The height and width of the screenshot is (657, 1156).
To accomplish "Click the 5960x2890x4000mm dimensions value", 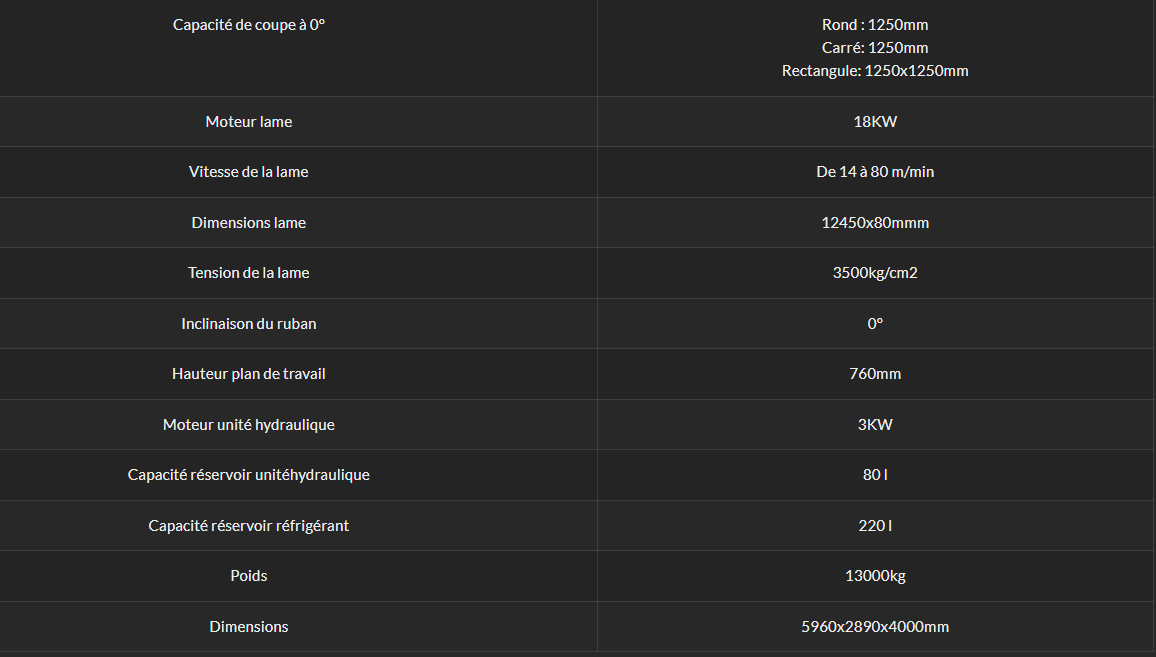I will [874, 627].
